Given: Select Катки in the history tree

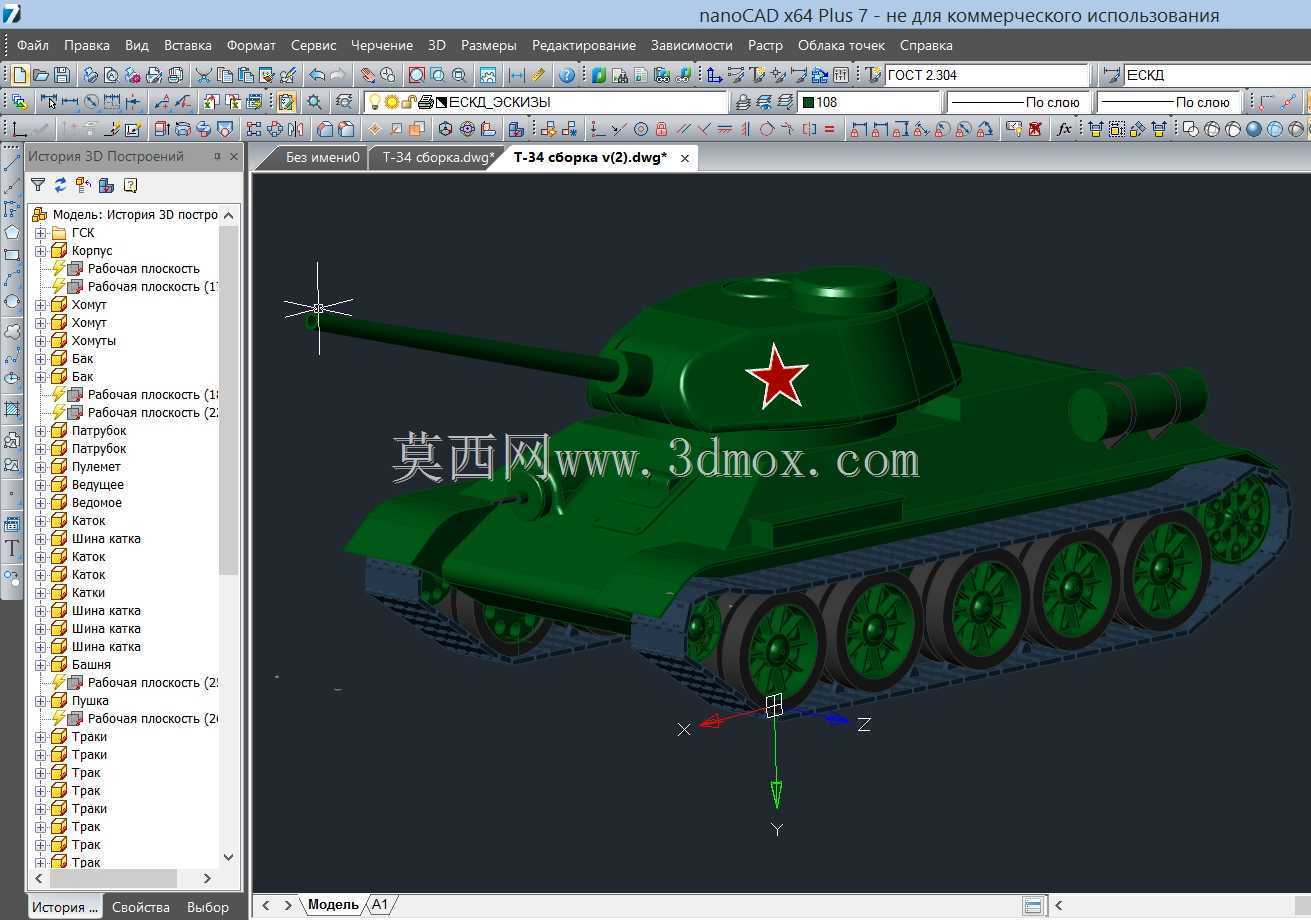Looking at the screenshot, I should click(88, 593).
